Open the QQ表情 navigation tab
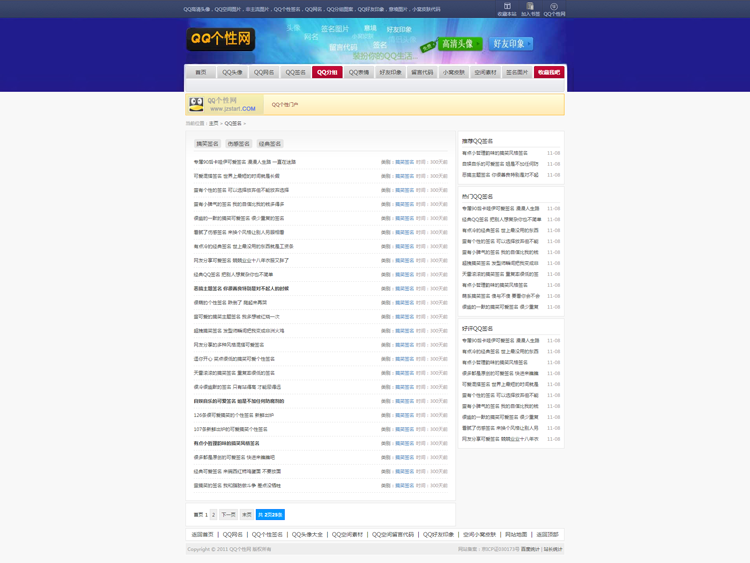This screenshot has height=563, width=750. pyautogui.click(x=359, y=72)
